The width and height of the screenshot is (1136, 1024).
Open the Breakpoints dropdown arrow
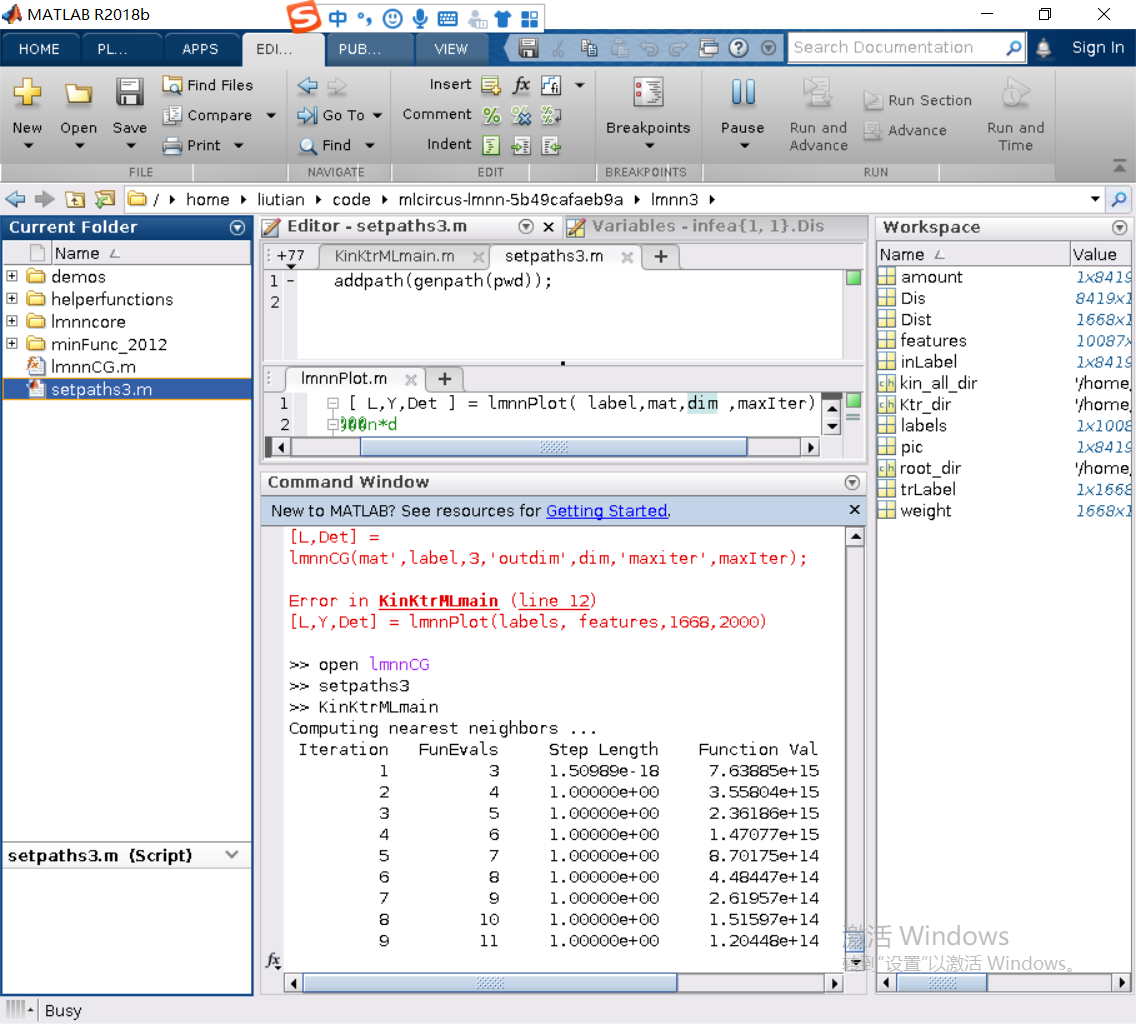[648, 146]
